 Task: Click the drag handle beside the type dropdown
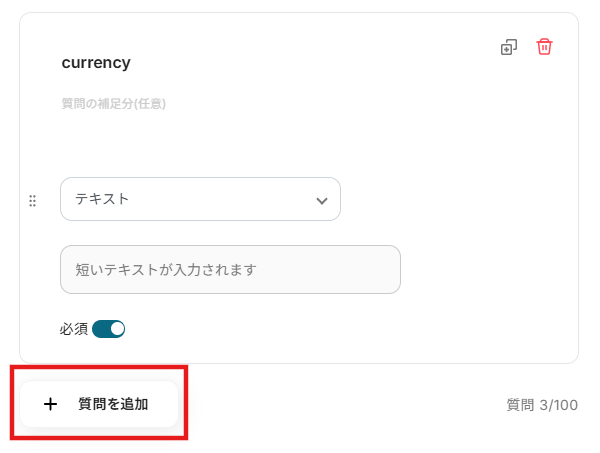tap(32, 201)
